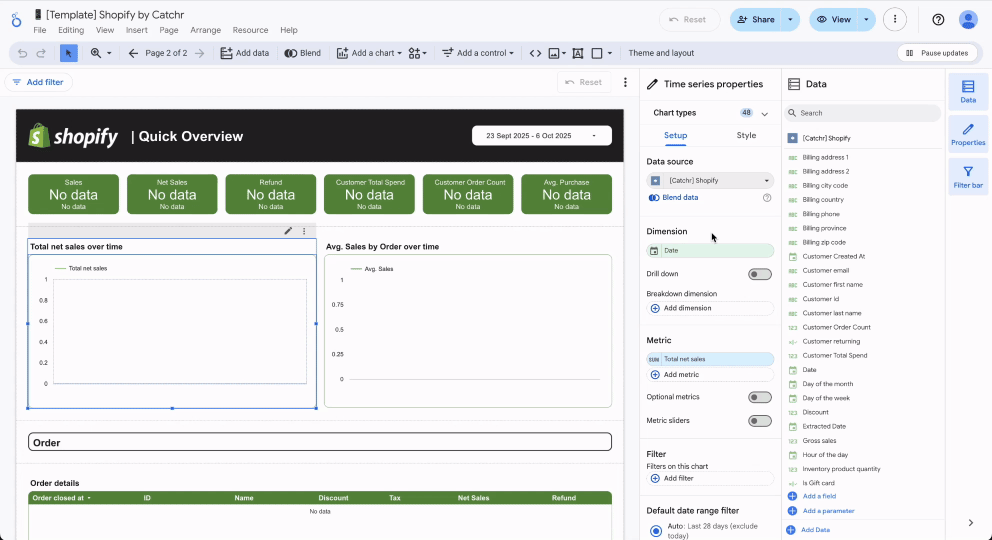The image size is (992, 540).
Task: Click the Blend toolbar button
Action: coord(302,53)
